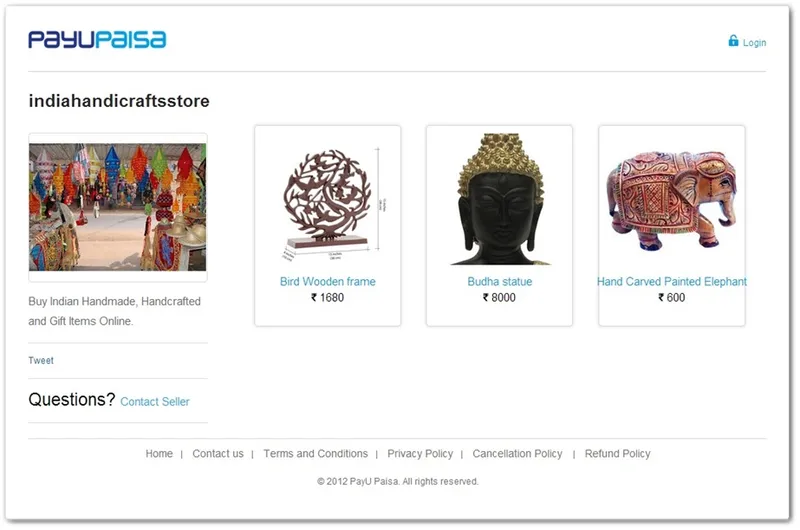Open the store's handicraft market photo

(x=118, y=207)
